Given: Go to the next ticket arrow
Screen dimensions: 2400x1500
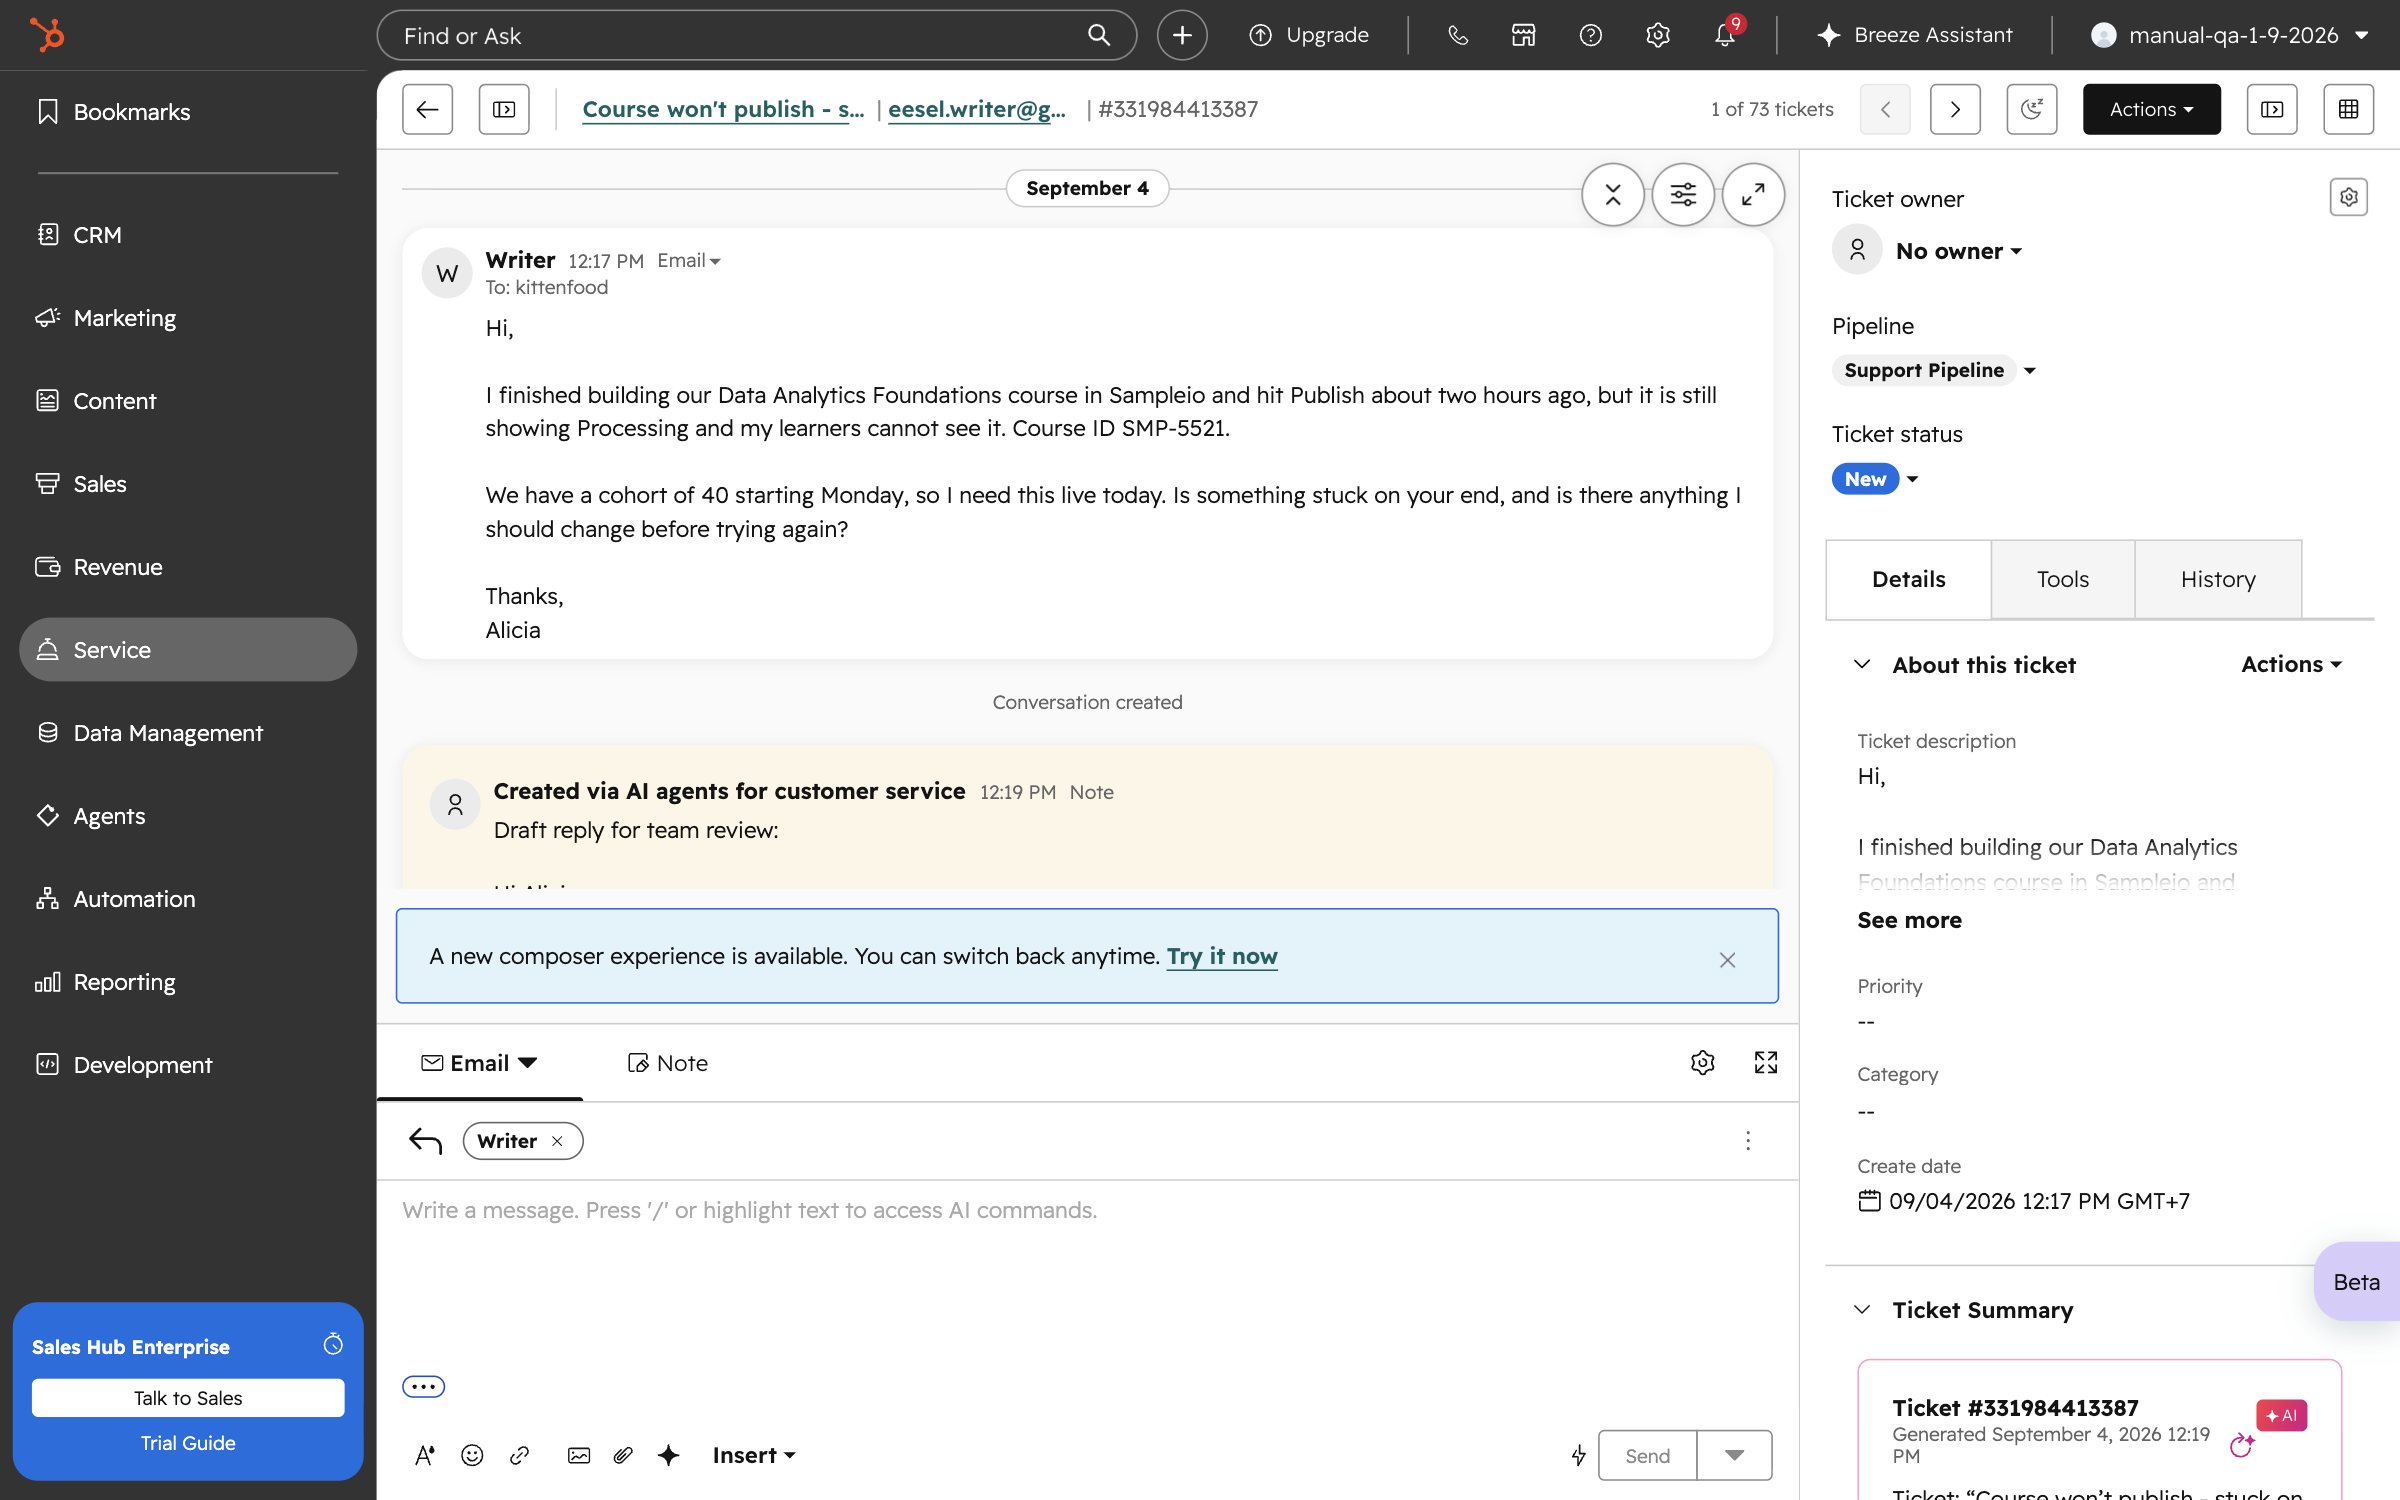Looking at the screenshot, I should coord(1955,109).
